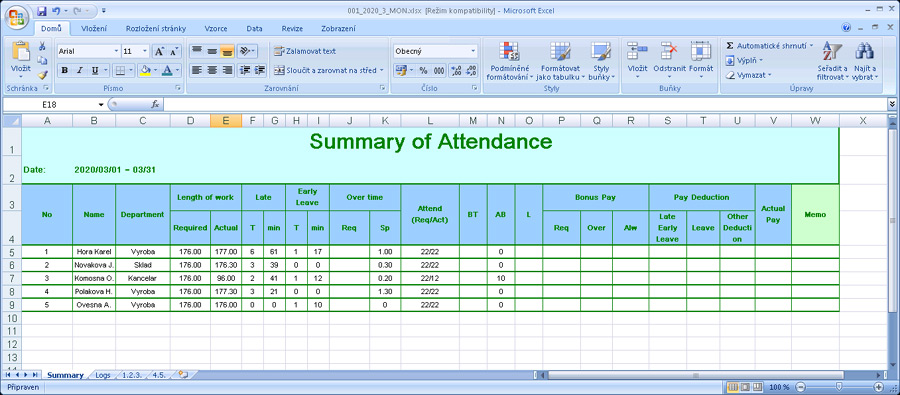The height and width of the screenshot is (395, 900).
Task: Toggle italic formatting
Action: point(79,71)
